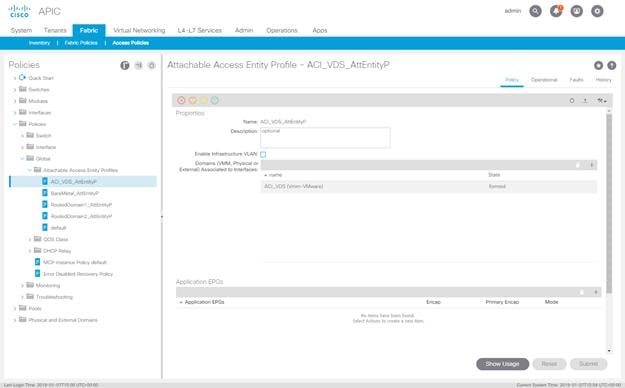Select the ACI_VDS (Vmm-VMware) domain row
The width and height of the screenshot is (625, 388).
(428, 186)
